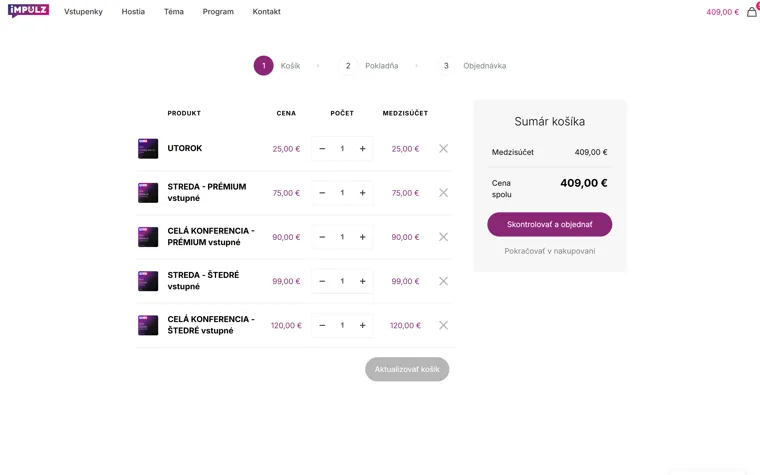
Task: Click the Aktualizovať košík button
Action: tap(407, 369)
